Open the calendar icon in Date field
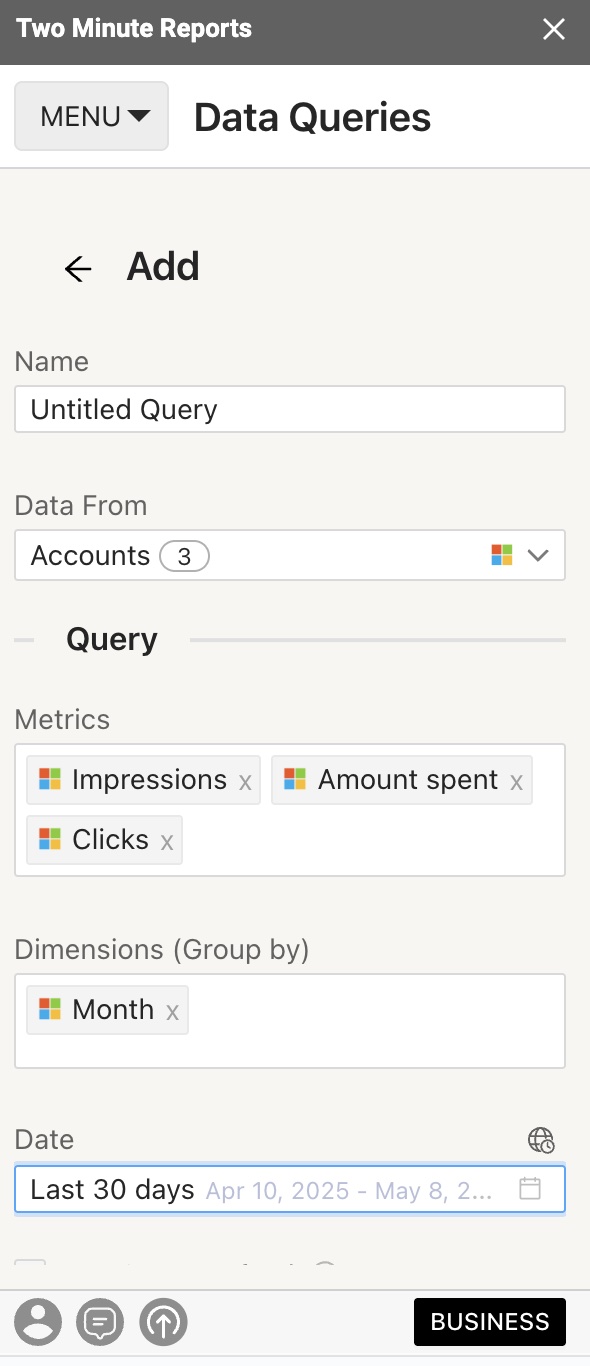Image resolution: width=590 pixels, height=1366 pixels. (530, 1189)
